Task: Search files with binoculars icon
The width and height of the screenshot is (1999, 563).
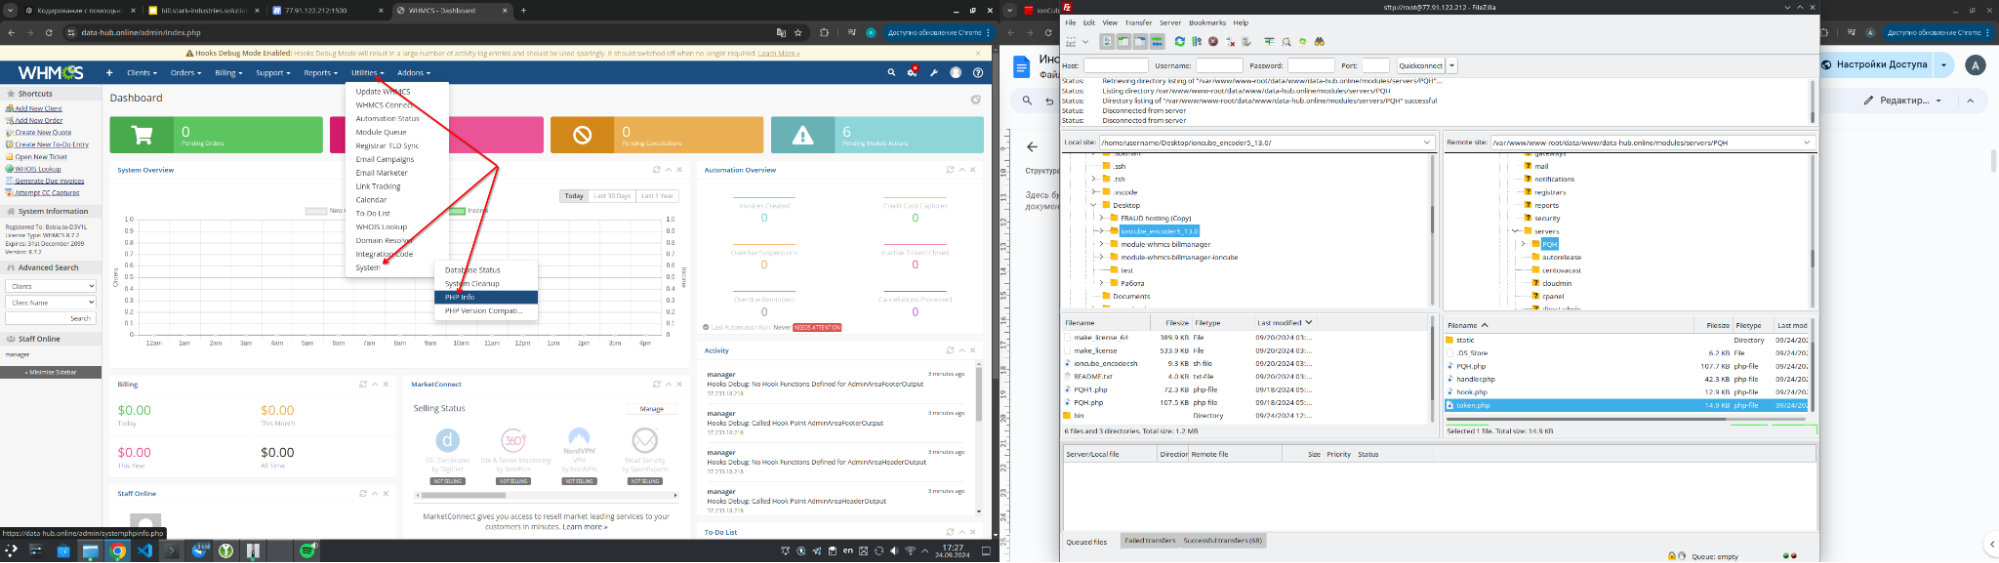Action: [1319, 42]
